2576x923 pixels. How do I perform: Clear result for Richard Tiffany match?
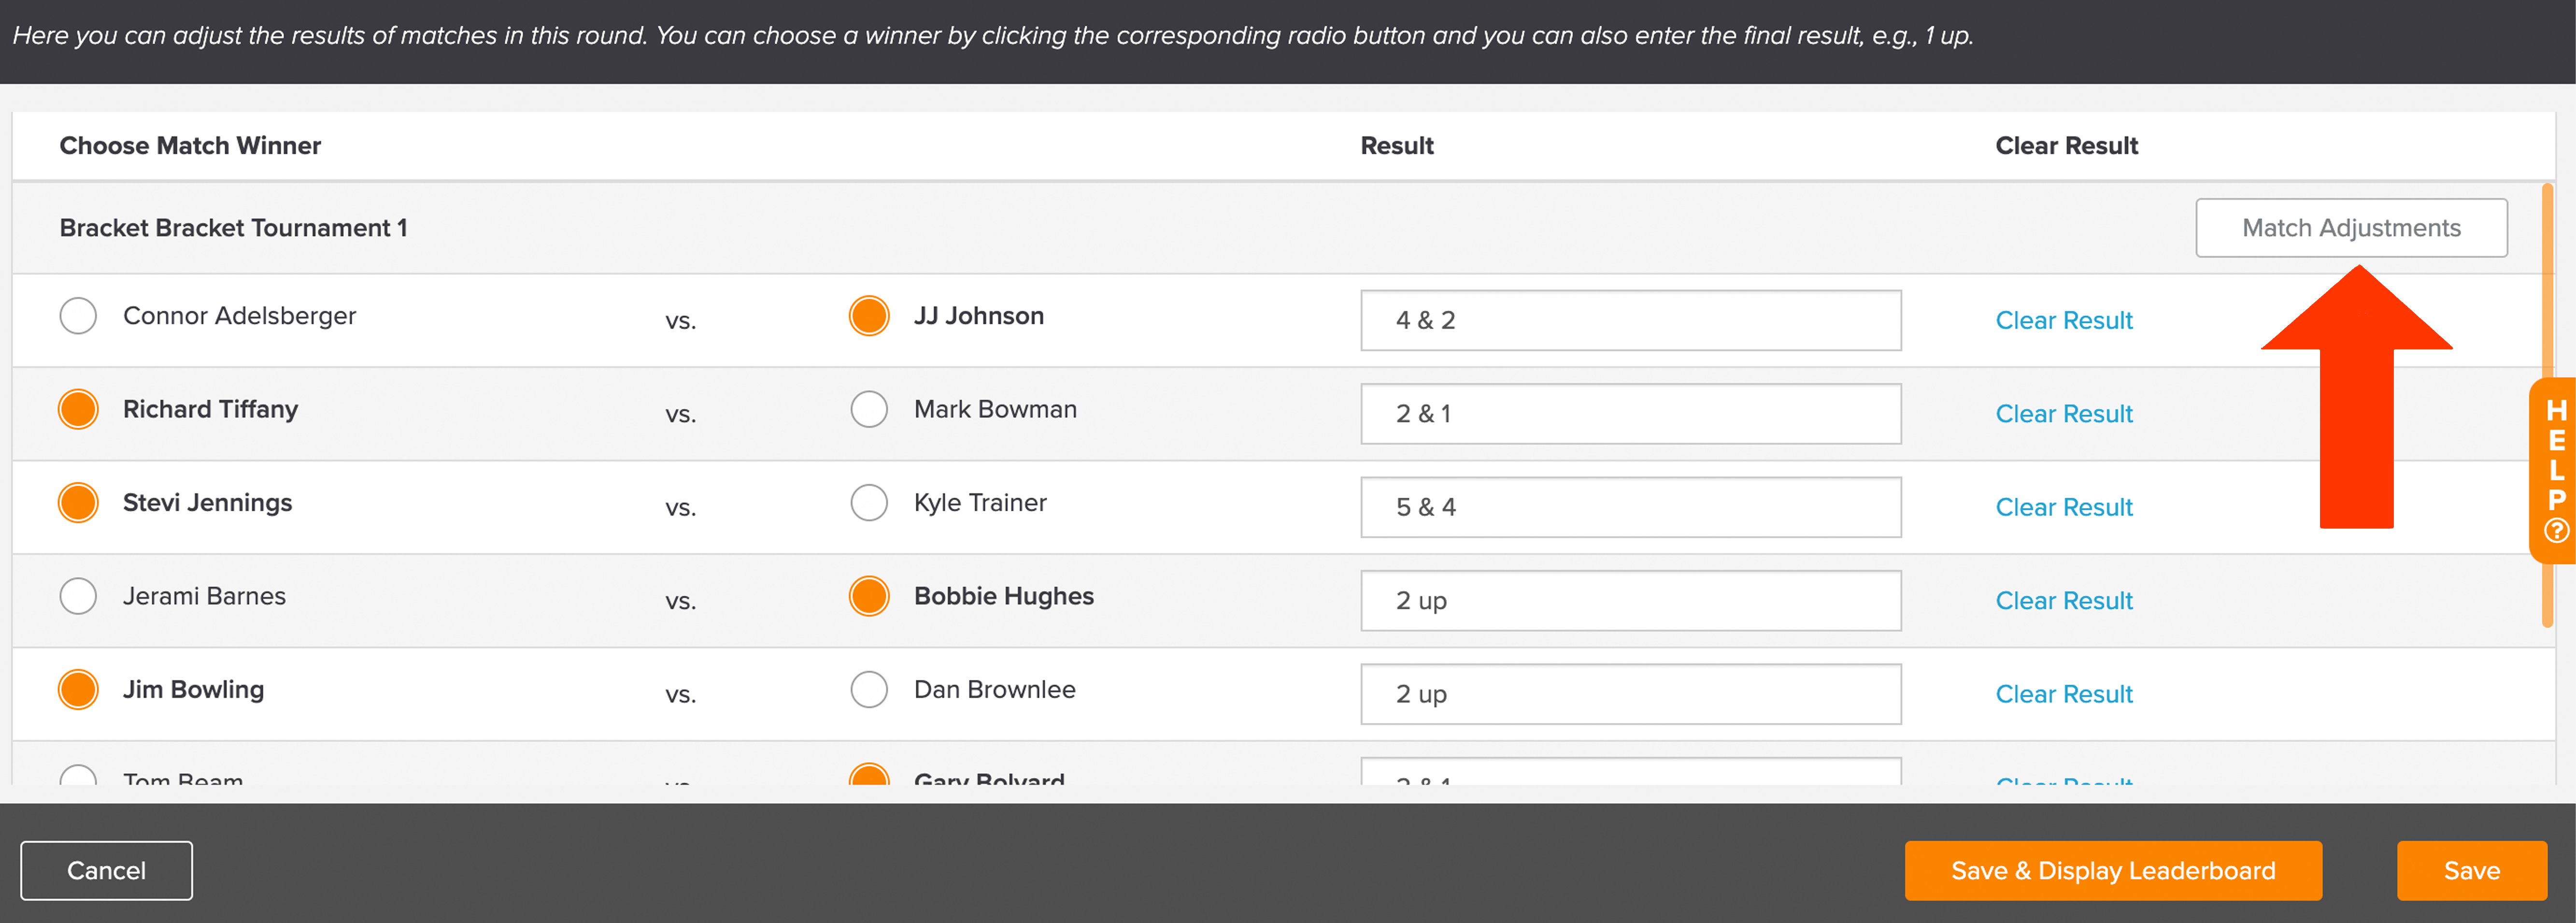tap(2064, 414)
